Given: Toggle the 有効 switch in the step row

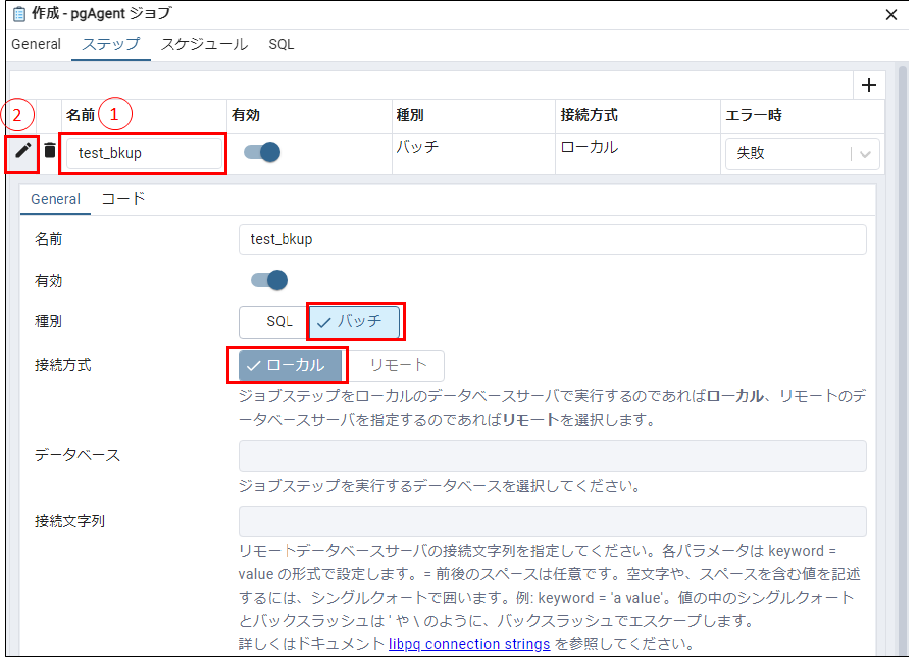Looking at the screenshot, I should 262,152.
